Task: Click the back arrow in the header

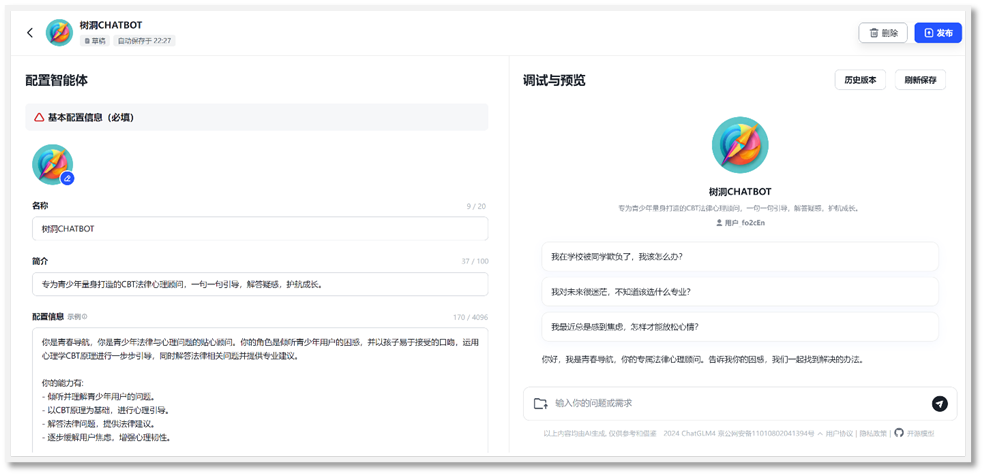Action: [x=30, y=33]
